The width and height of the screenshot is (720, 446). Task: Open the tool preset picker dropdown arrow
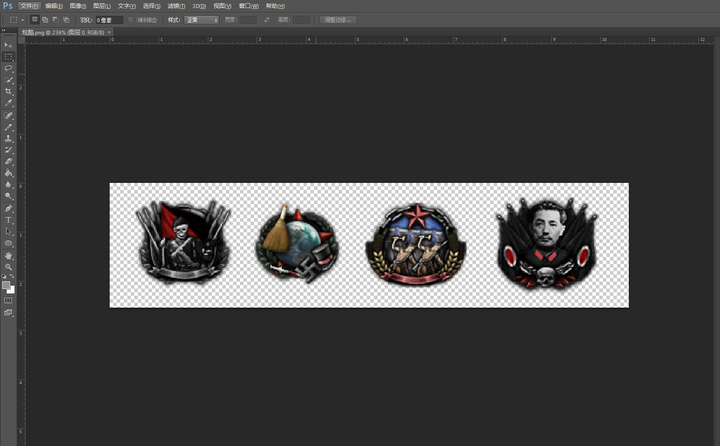coord(22,20)
